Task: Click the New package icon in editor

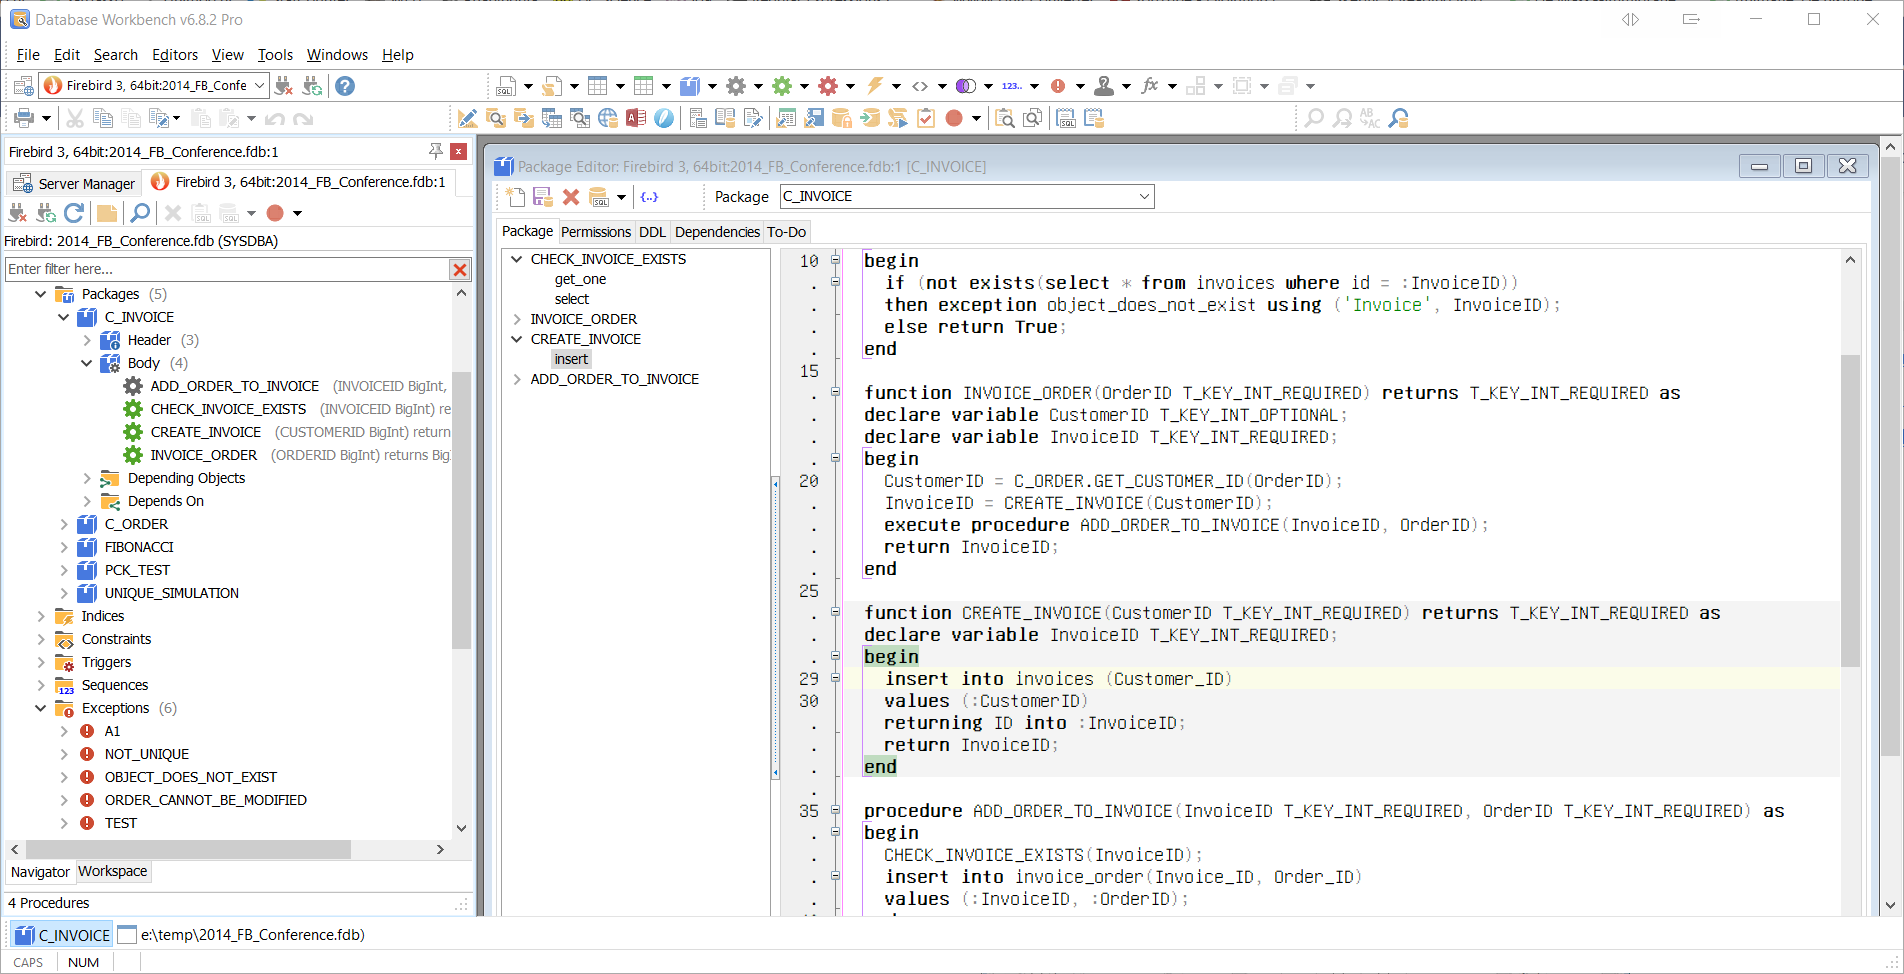Action: 515,197
